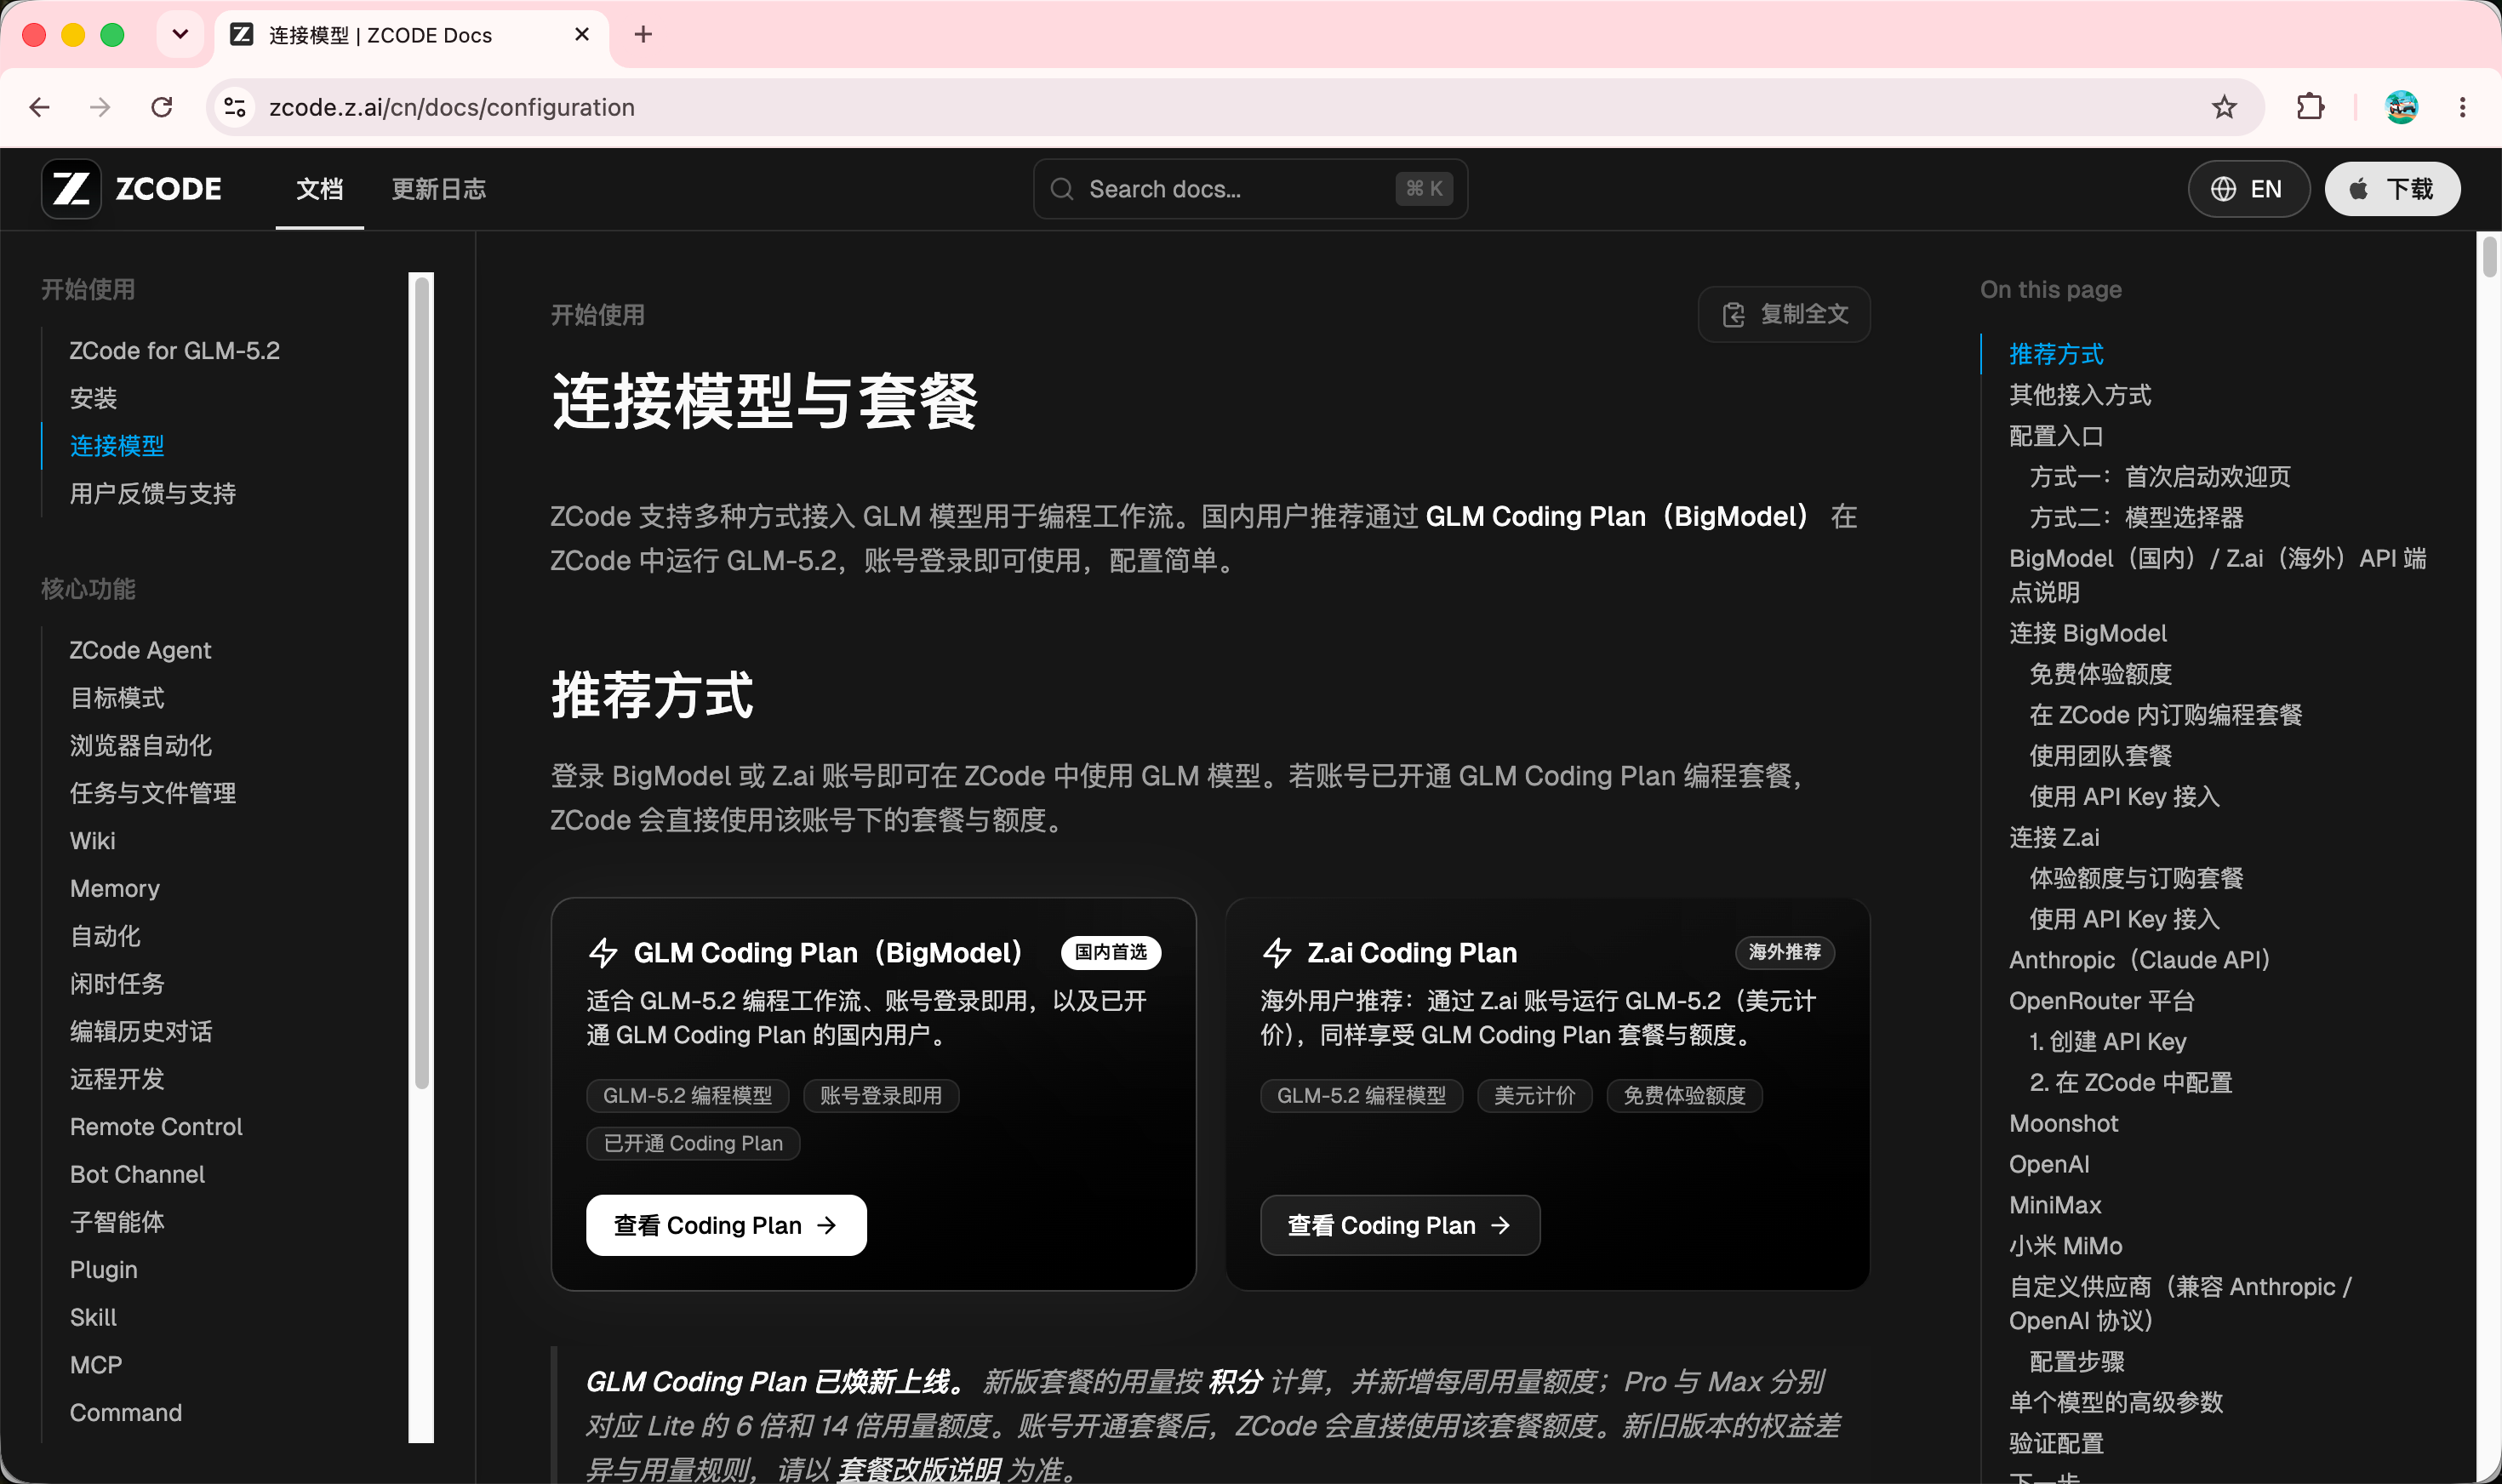Jump to 小米 MiMo section

click(x=2066, y=1246)
